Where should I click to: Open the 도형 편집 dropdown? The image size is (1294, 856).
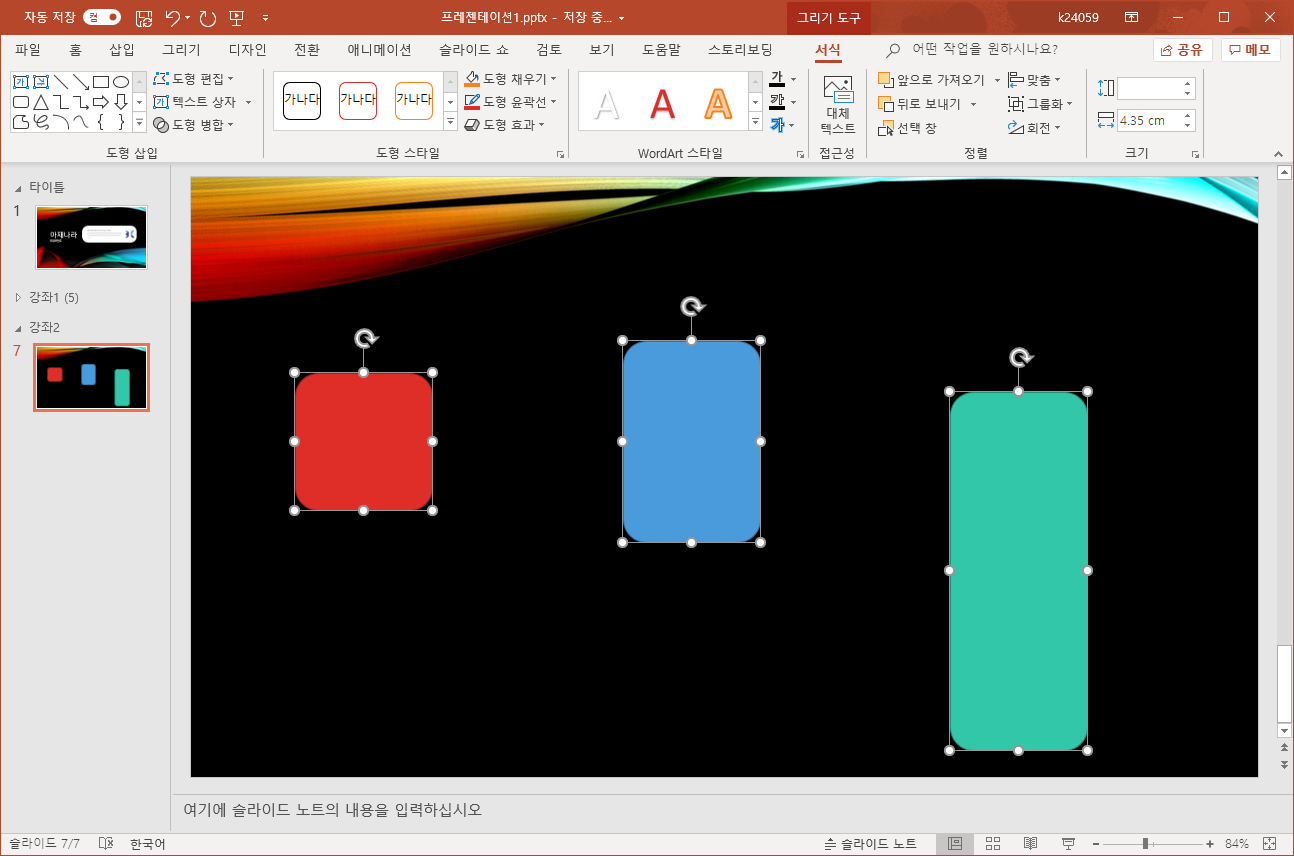[194, 78]
